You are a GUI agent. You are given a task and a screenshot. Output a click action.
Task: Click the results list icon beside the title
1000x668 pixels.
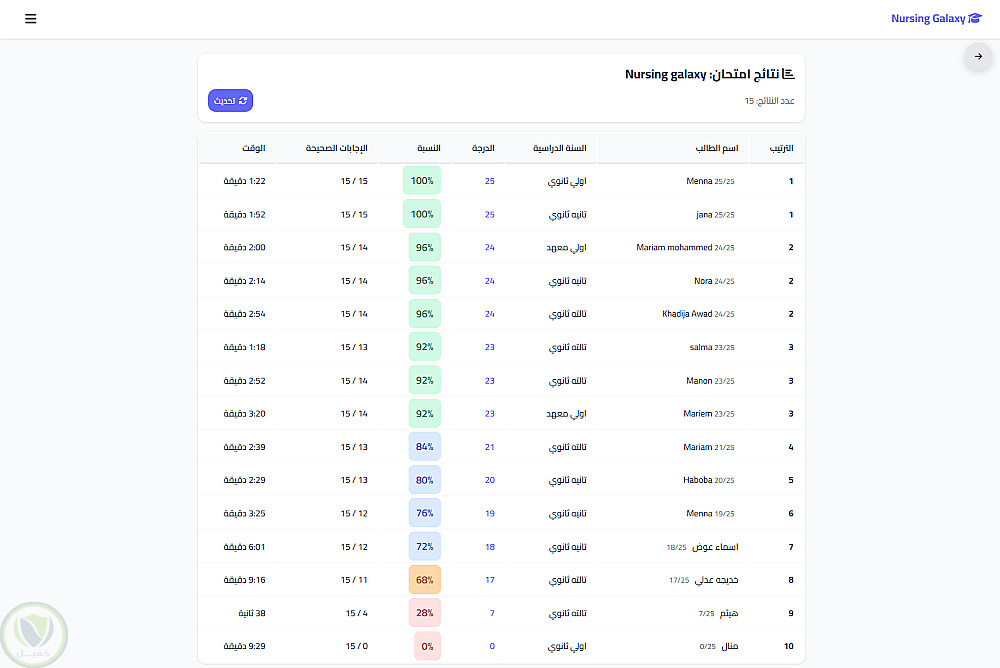coord(788,74)
